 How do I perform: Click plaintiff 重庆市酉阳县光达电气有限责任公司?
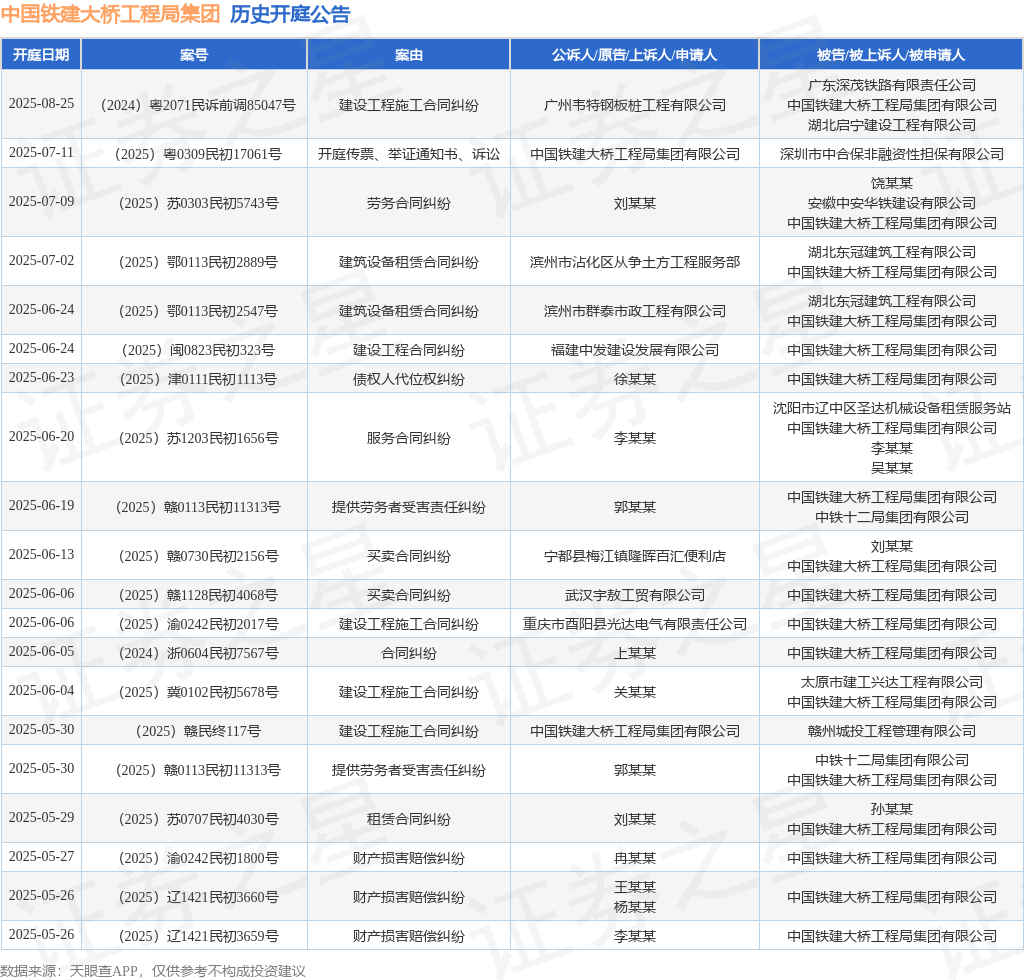(635, 624)
